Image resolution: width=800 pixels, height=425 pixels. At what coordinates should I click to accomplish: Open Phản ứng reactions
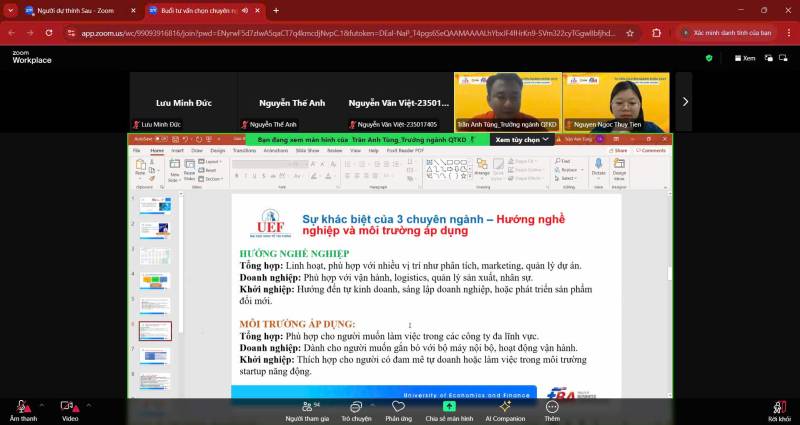click(398, 410)
